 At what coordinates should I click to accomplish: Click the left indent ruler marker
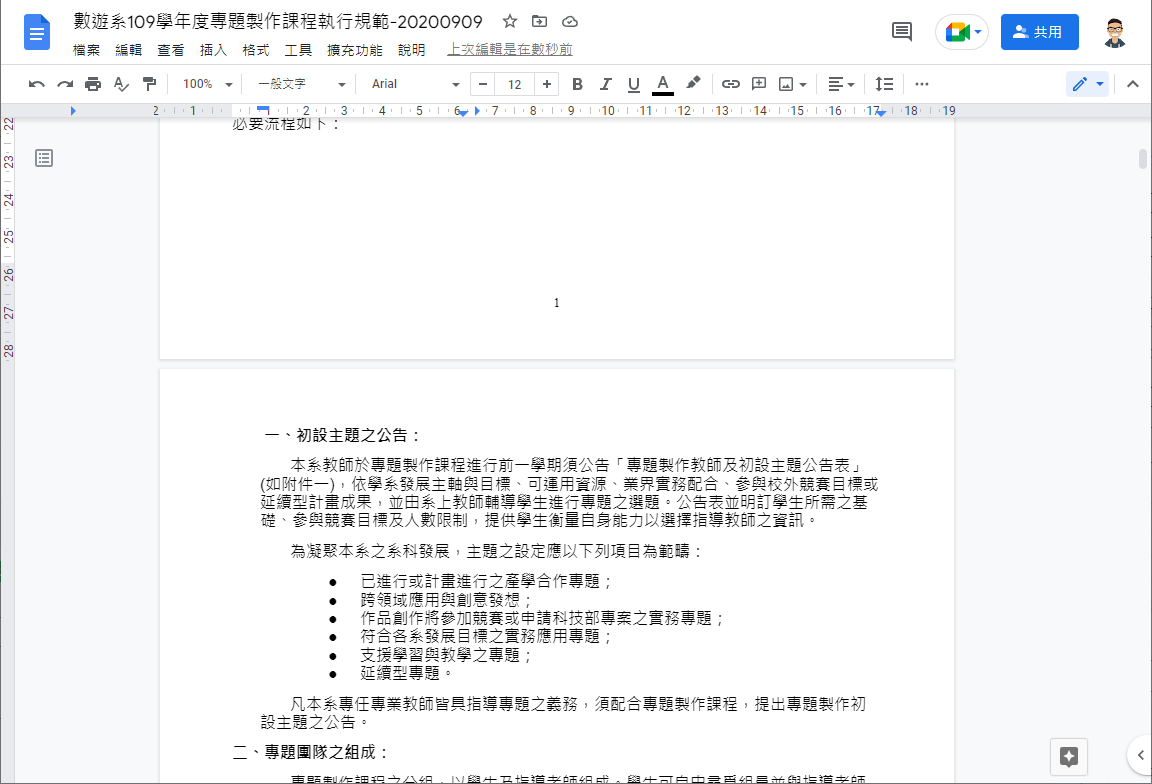coord(463,112)
